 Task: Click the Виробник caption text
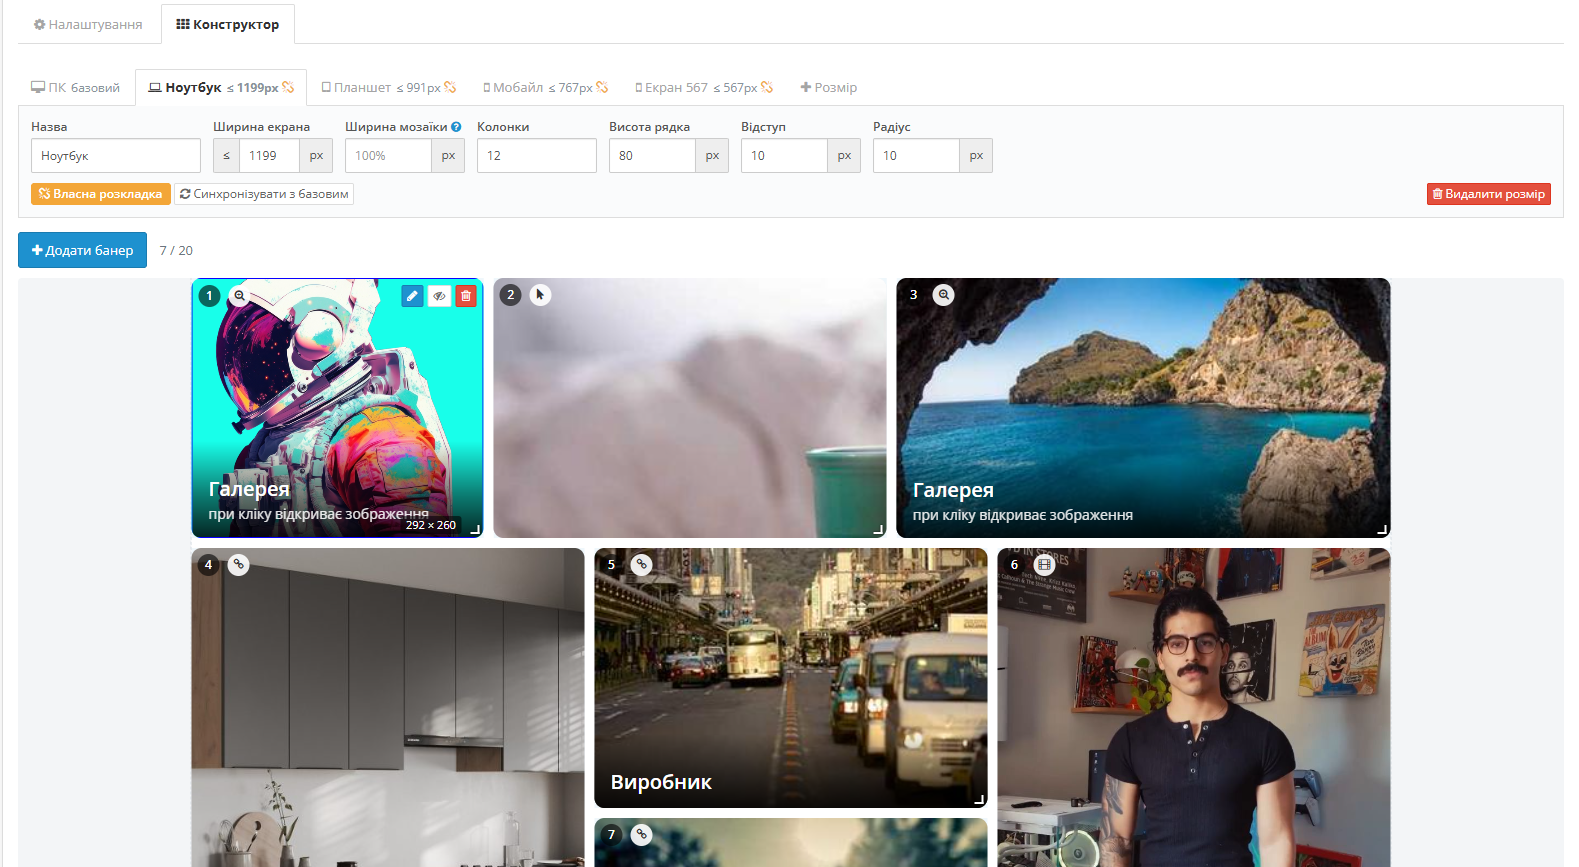point(661,782)
